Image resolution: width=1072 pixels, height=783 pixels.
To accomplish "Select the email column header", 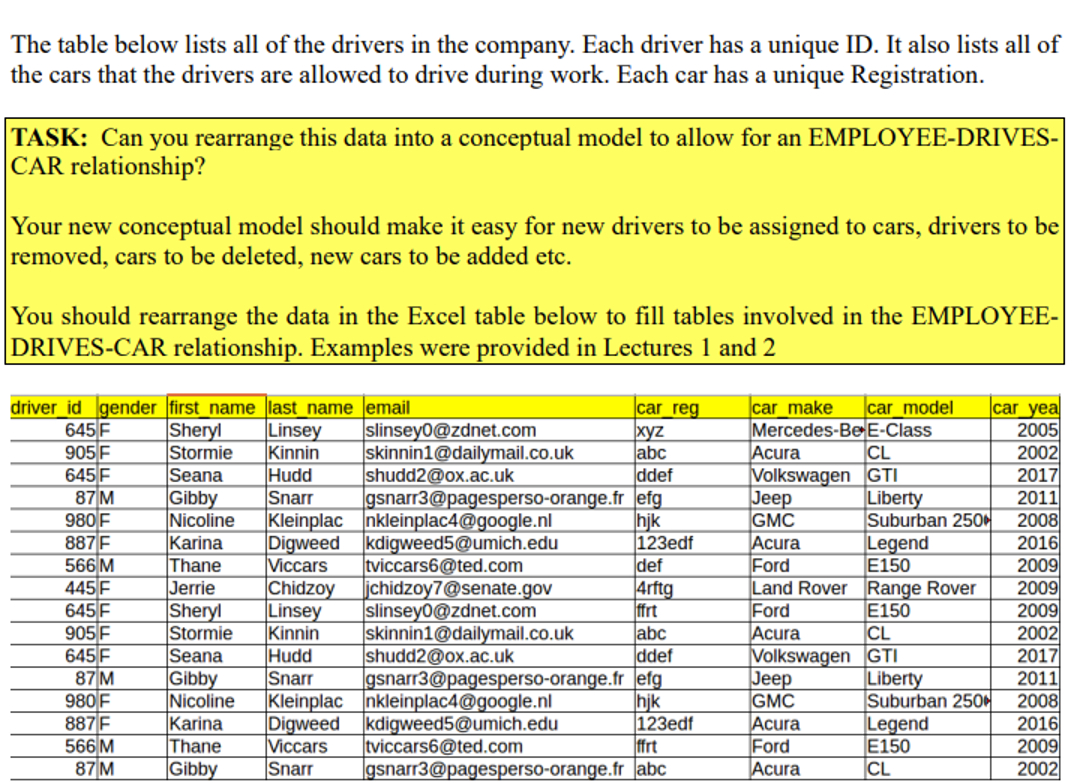I will tap(388, 407).
